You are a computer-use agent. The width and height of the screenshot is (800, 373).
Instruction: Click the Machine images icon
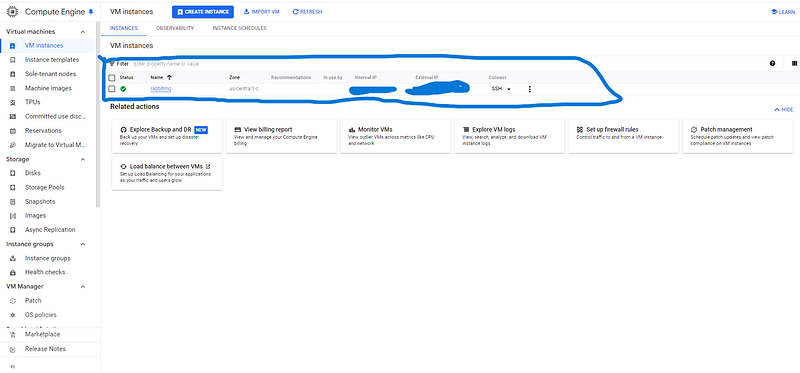[x=13, y=88]
